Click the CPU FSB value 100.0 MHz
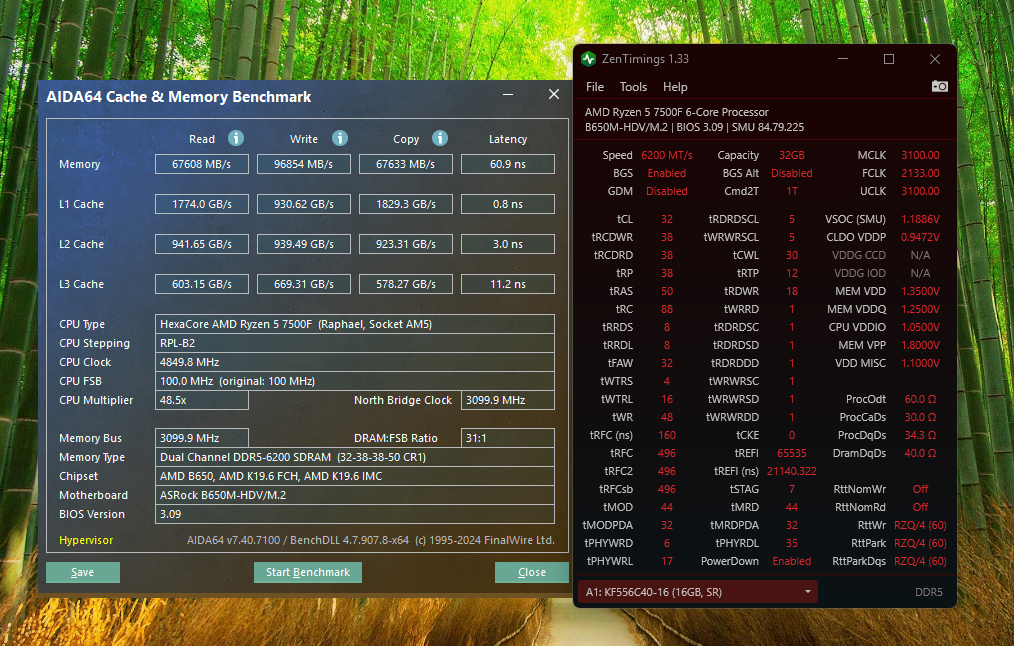Screen dimensions: 1014x646 click(x=354, y=382)
